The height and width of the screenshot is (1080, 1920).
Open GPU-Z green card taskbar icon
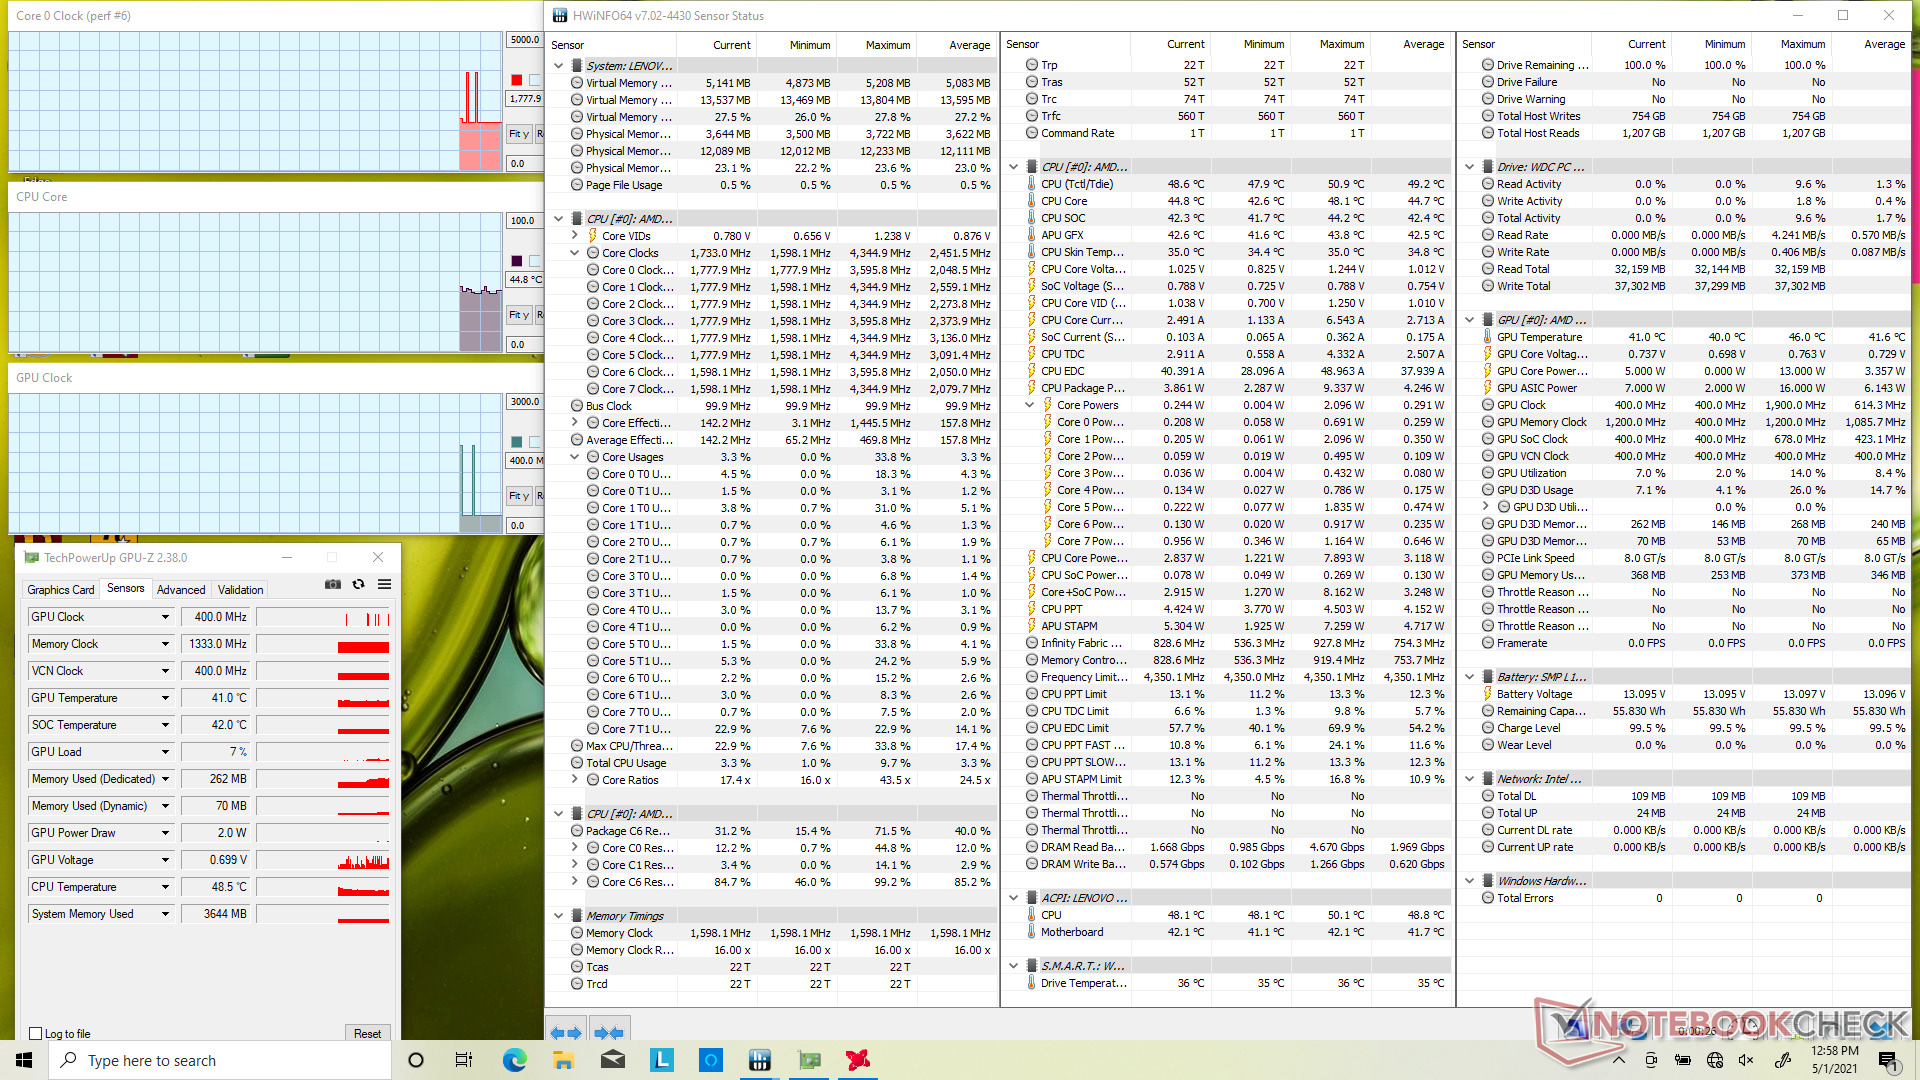click(x=809, y=1060)
